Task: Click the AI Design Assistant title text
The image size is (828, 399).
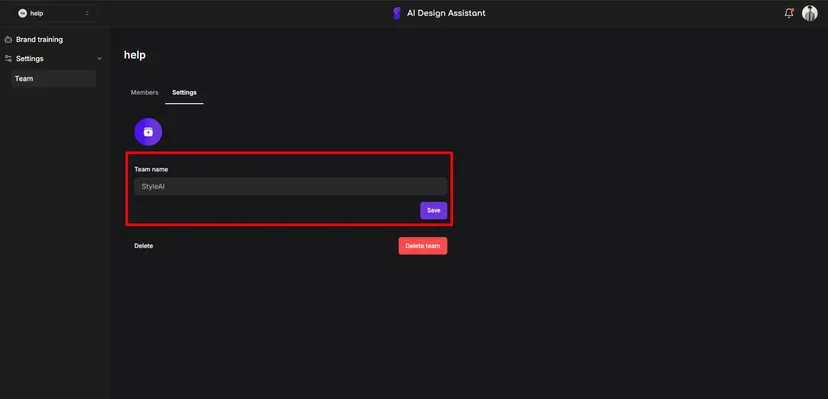Action: pyautogui.click(x=446, y=13)
